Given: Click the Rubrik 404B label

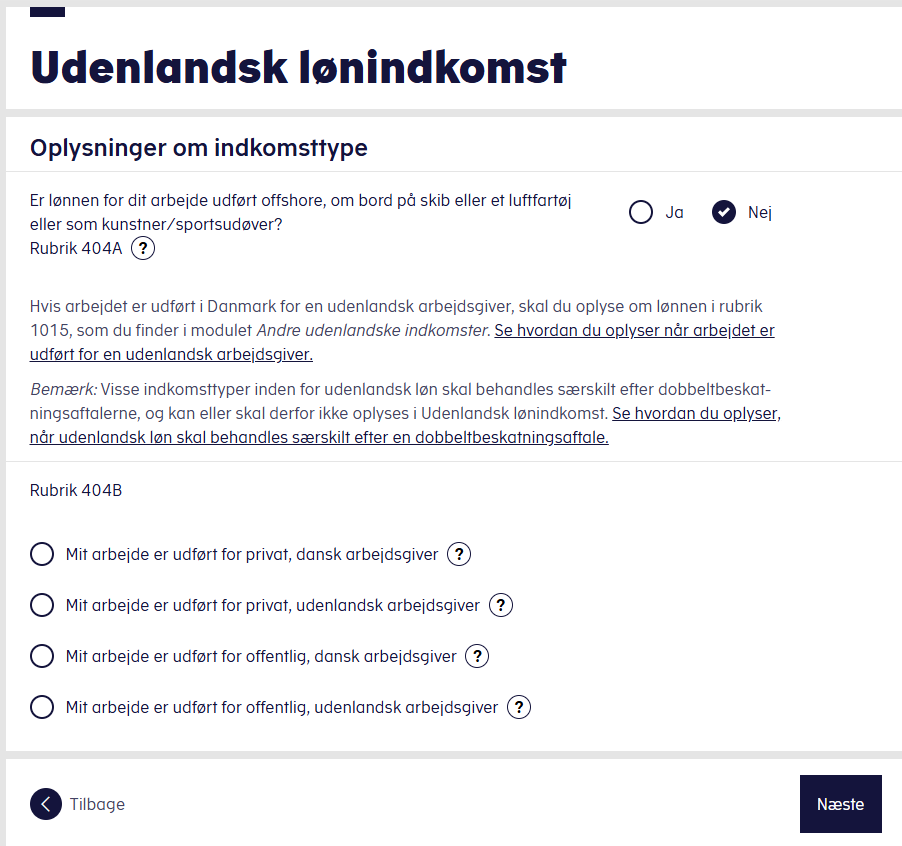Looking at the screenshot, I should tap(76, 491).
